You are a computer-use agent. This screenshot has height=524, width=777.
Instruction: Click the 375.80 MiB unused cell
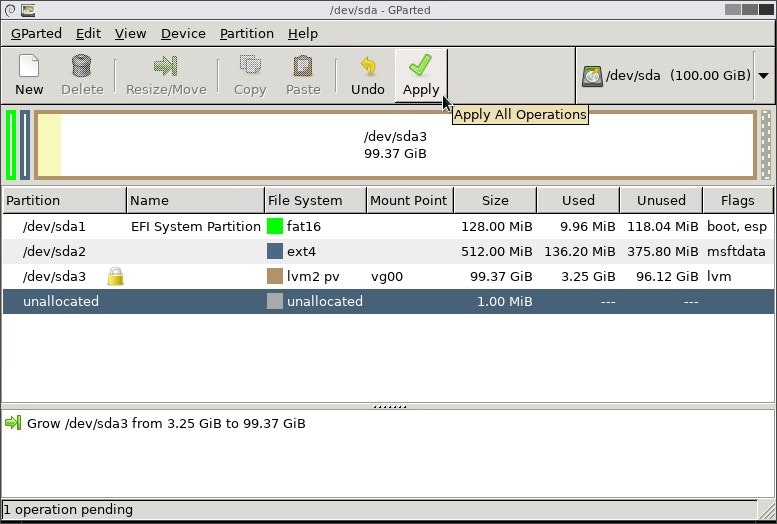point(663,251)
